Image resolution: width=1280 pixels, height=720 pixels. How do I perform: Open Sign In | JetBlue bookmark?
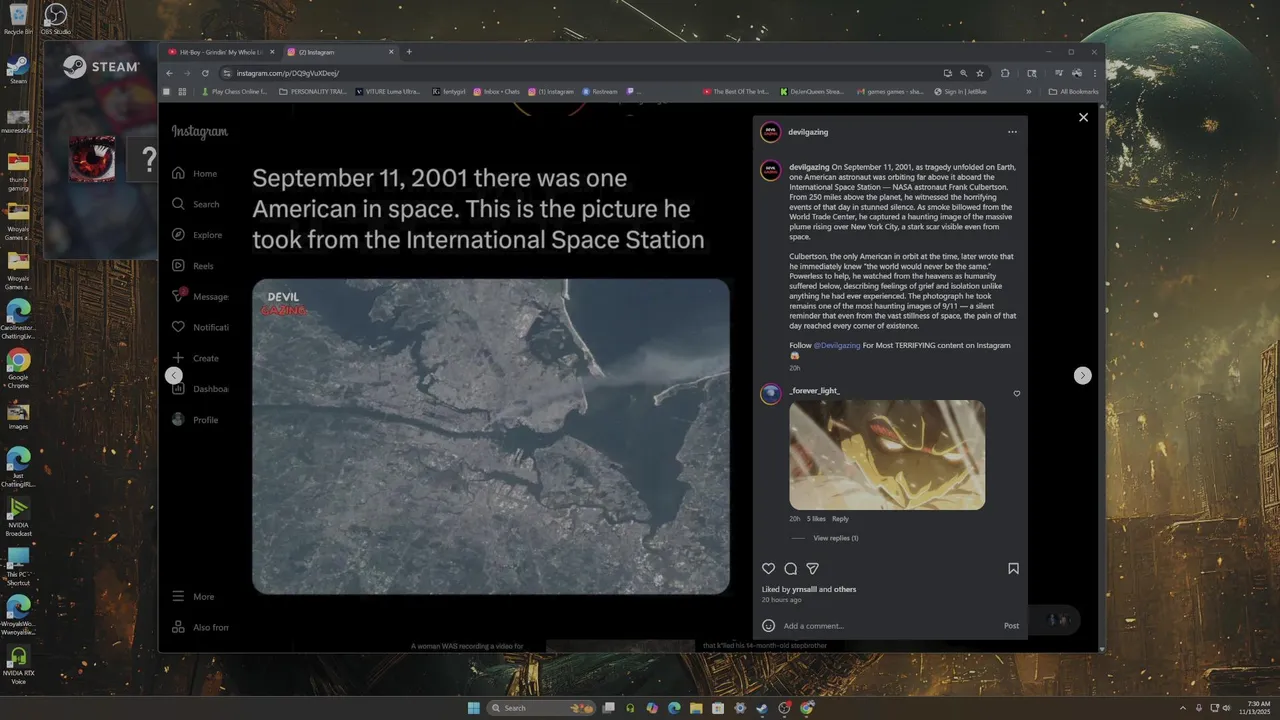click(x=960, y=91)
